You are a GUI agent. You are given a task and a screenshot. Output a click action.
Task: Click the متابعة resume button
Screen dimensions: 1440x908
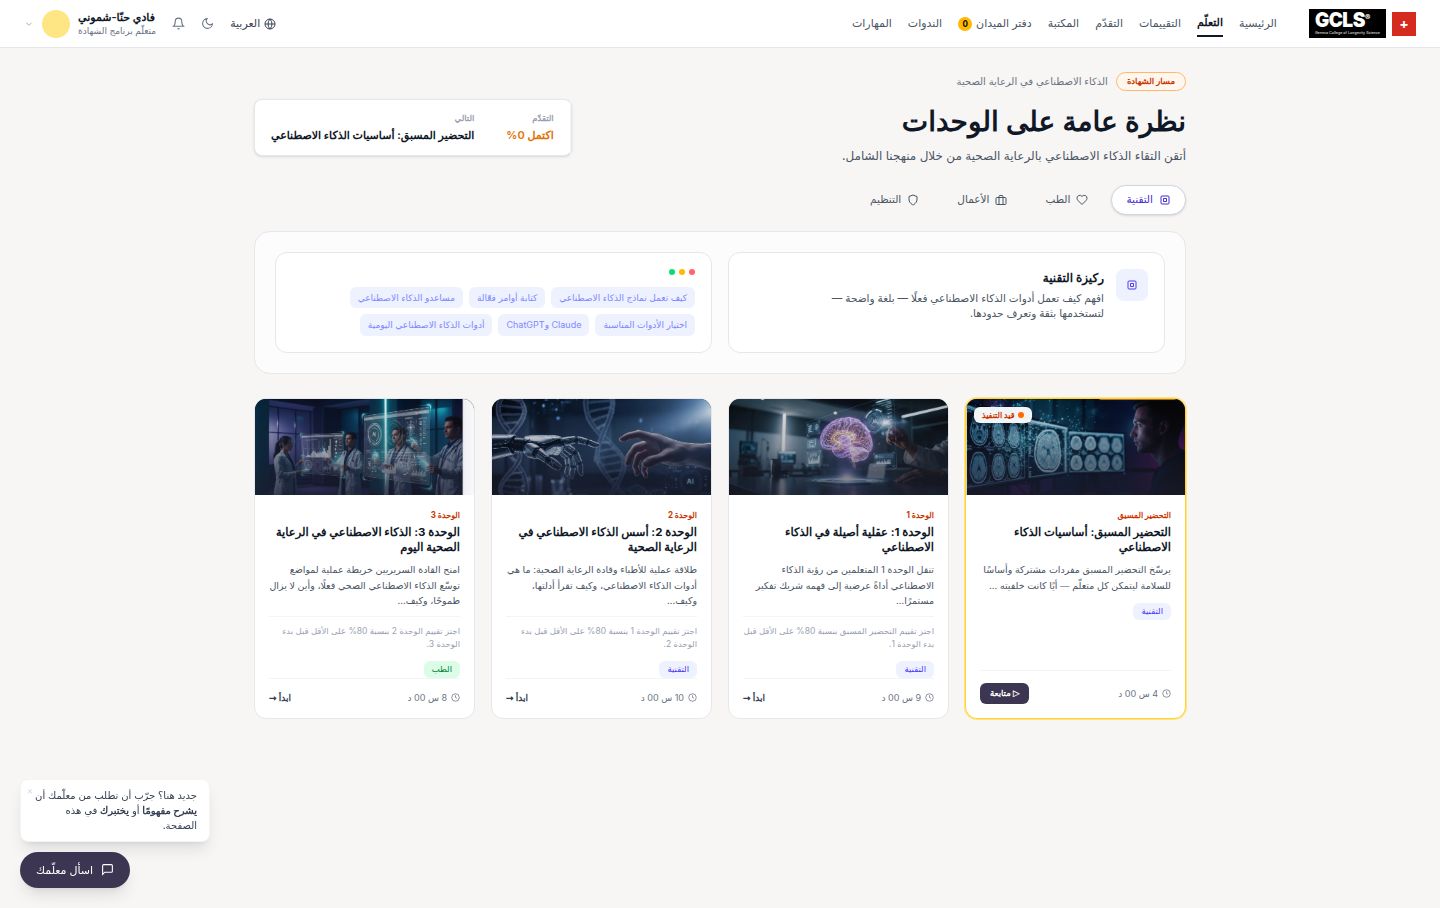[1004, 693]
